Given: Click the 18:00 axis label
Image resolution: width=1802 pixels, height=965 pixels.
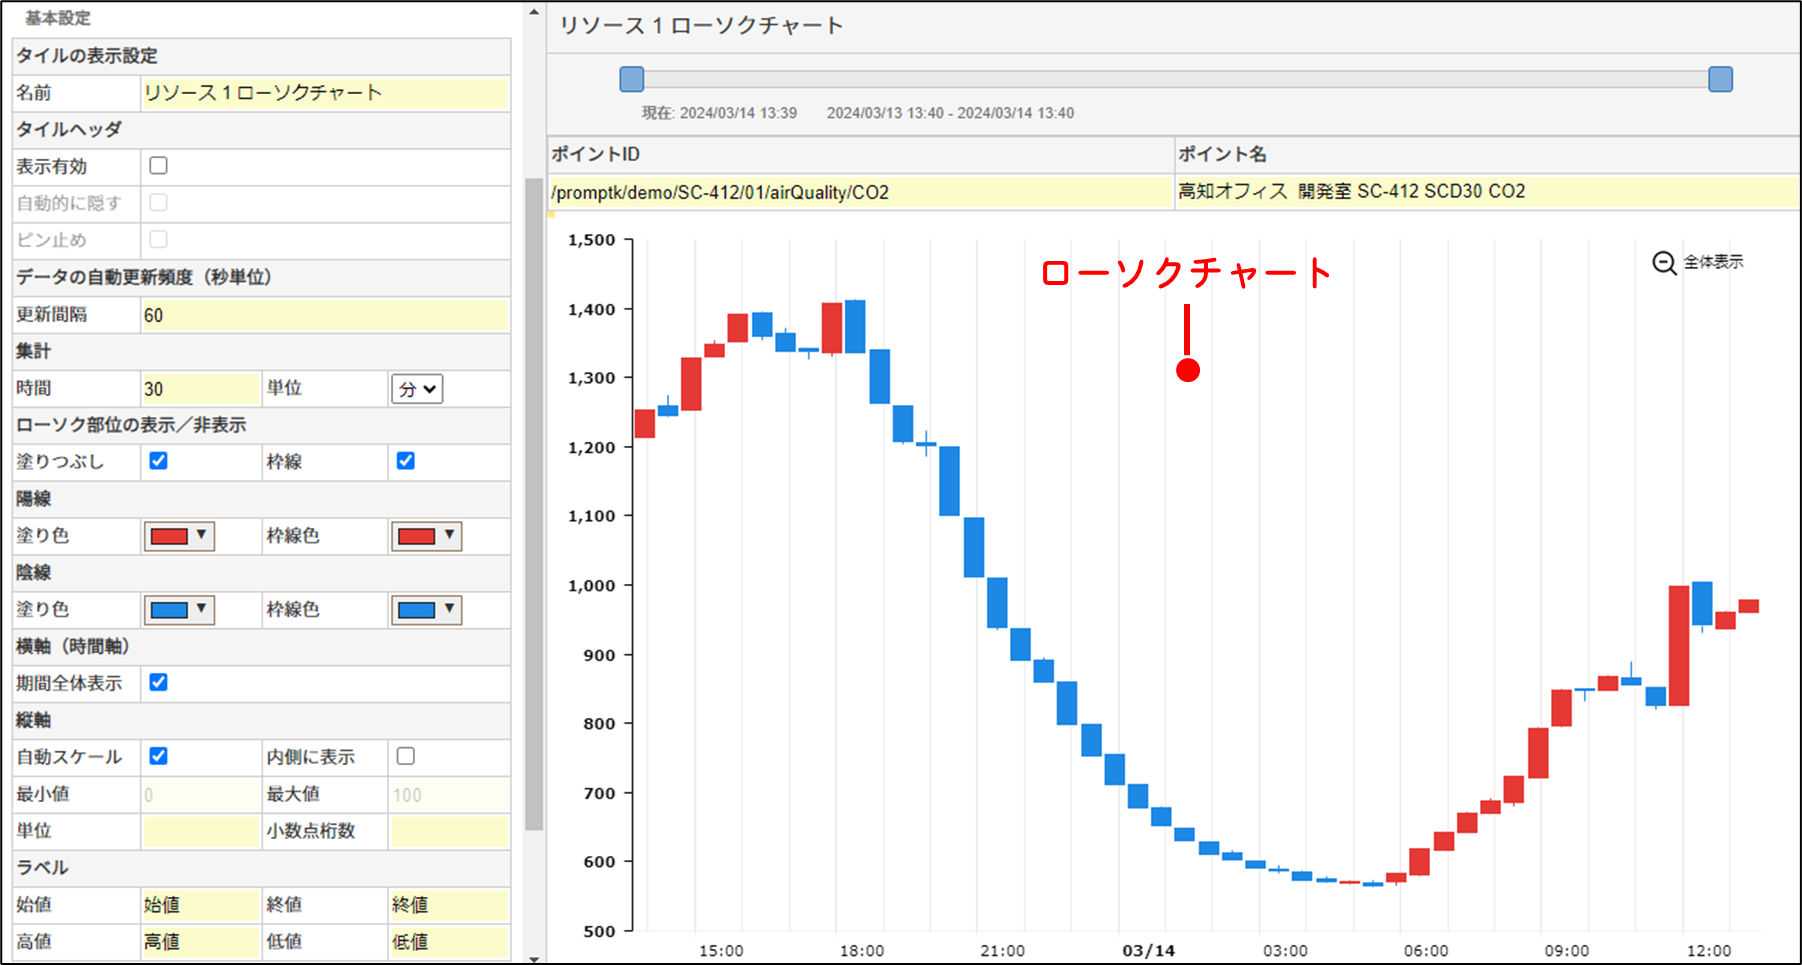Looking at the screenshot, I should click(862, 951).
